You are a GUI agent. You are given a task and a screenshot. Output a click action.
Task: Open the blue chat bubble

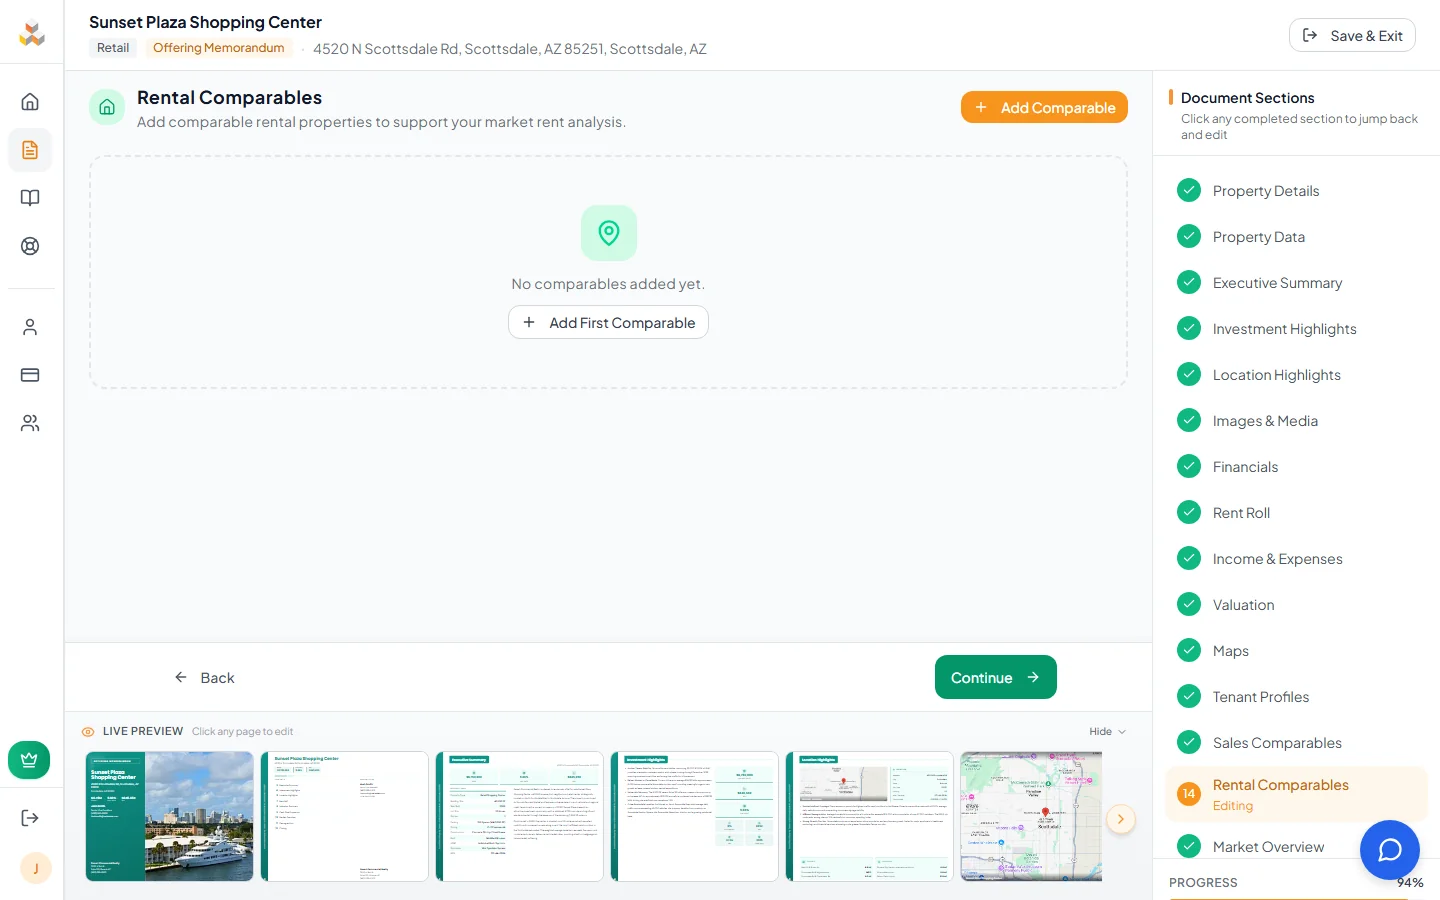click(x=1390, y=850)
